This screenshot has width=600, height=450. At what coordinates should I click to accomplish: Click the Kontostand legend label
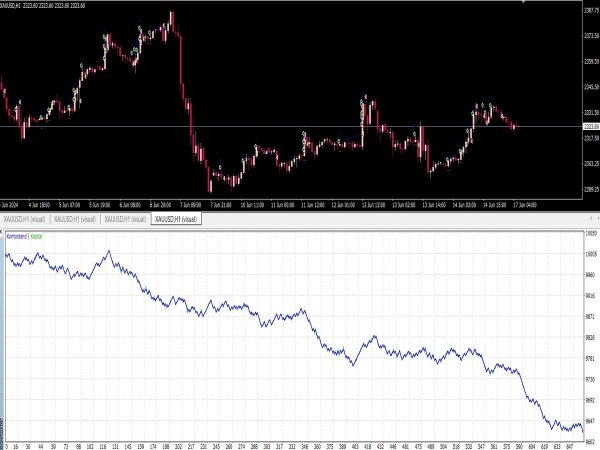[x=17, y=237]
